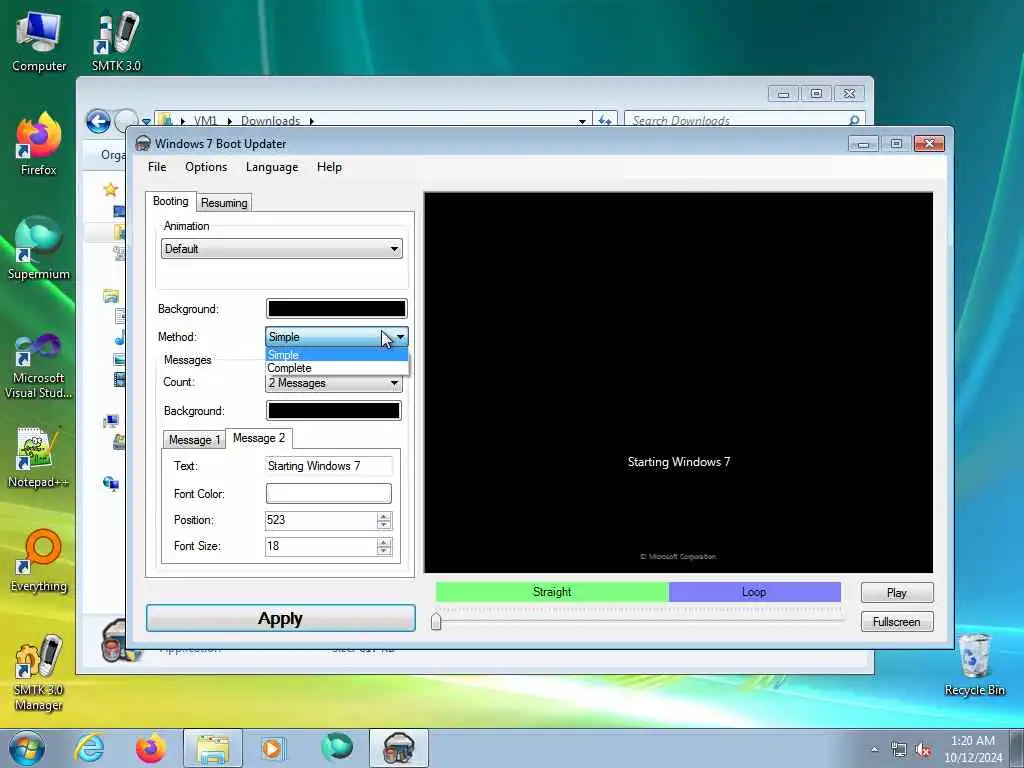Click the VM1 breadcrumb in Explorer
This screenshot has height=768, width=1024.
(205, 121)
